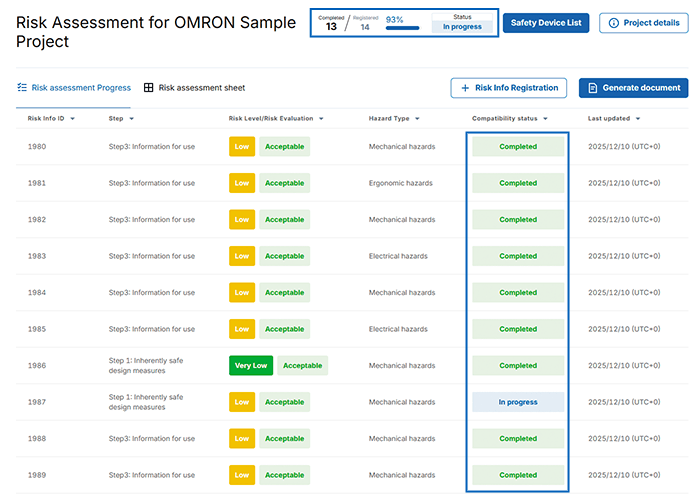
Task: Click the Very Low badge in row 1986
Action: point(251,366)
